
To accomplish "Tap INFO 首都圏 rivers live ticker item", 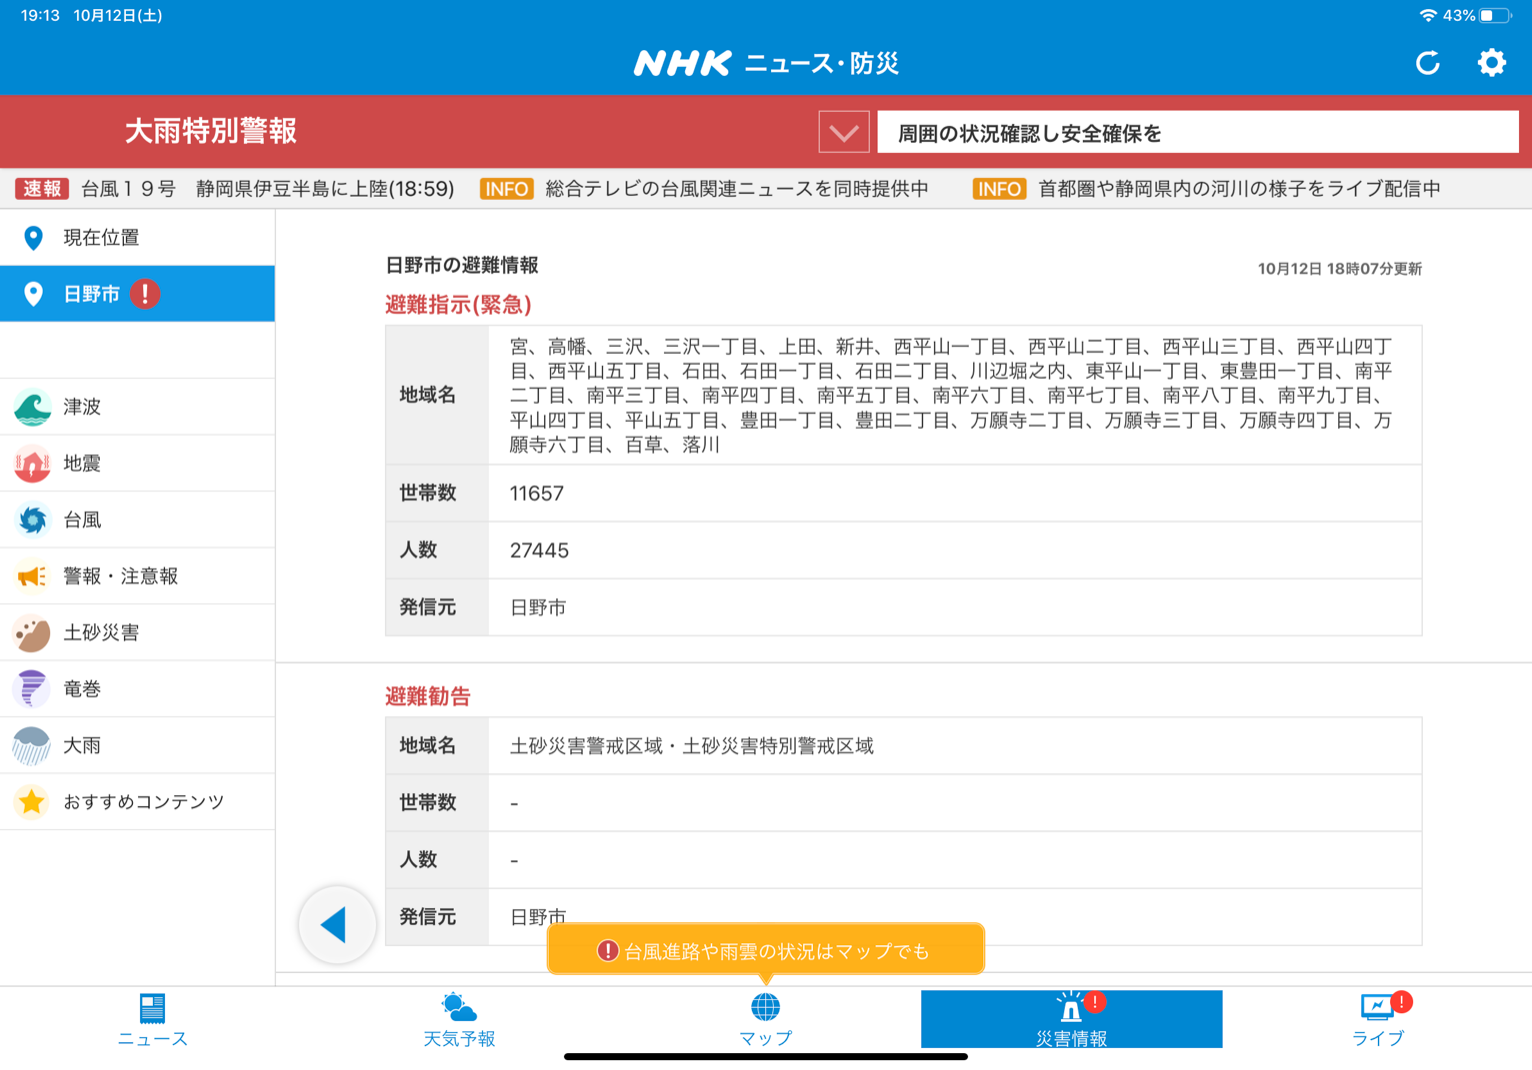I will [x=1207, y=189].
